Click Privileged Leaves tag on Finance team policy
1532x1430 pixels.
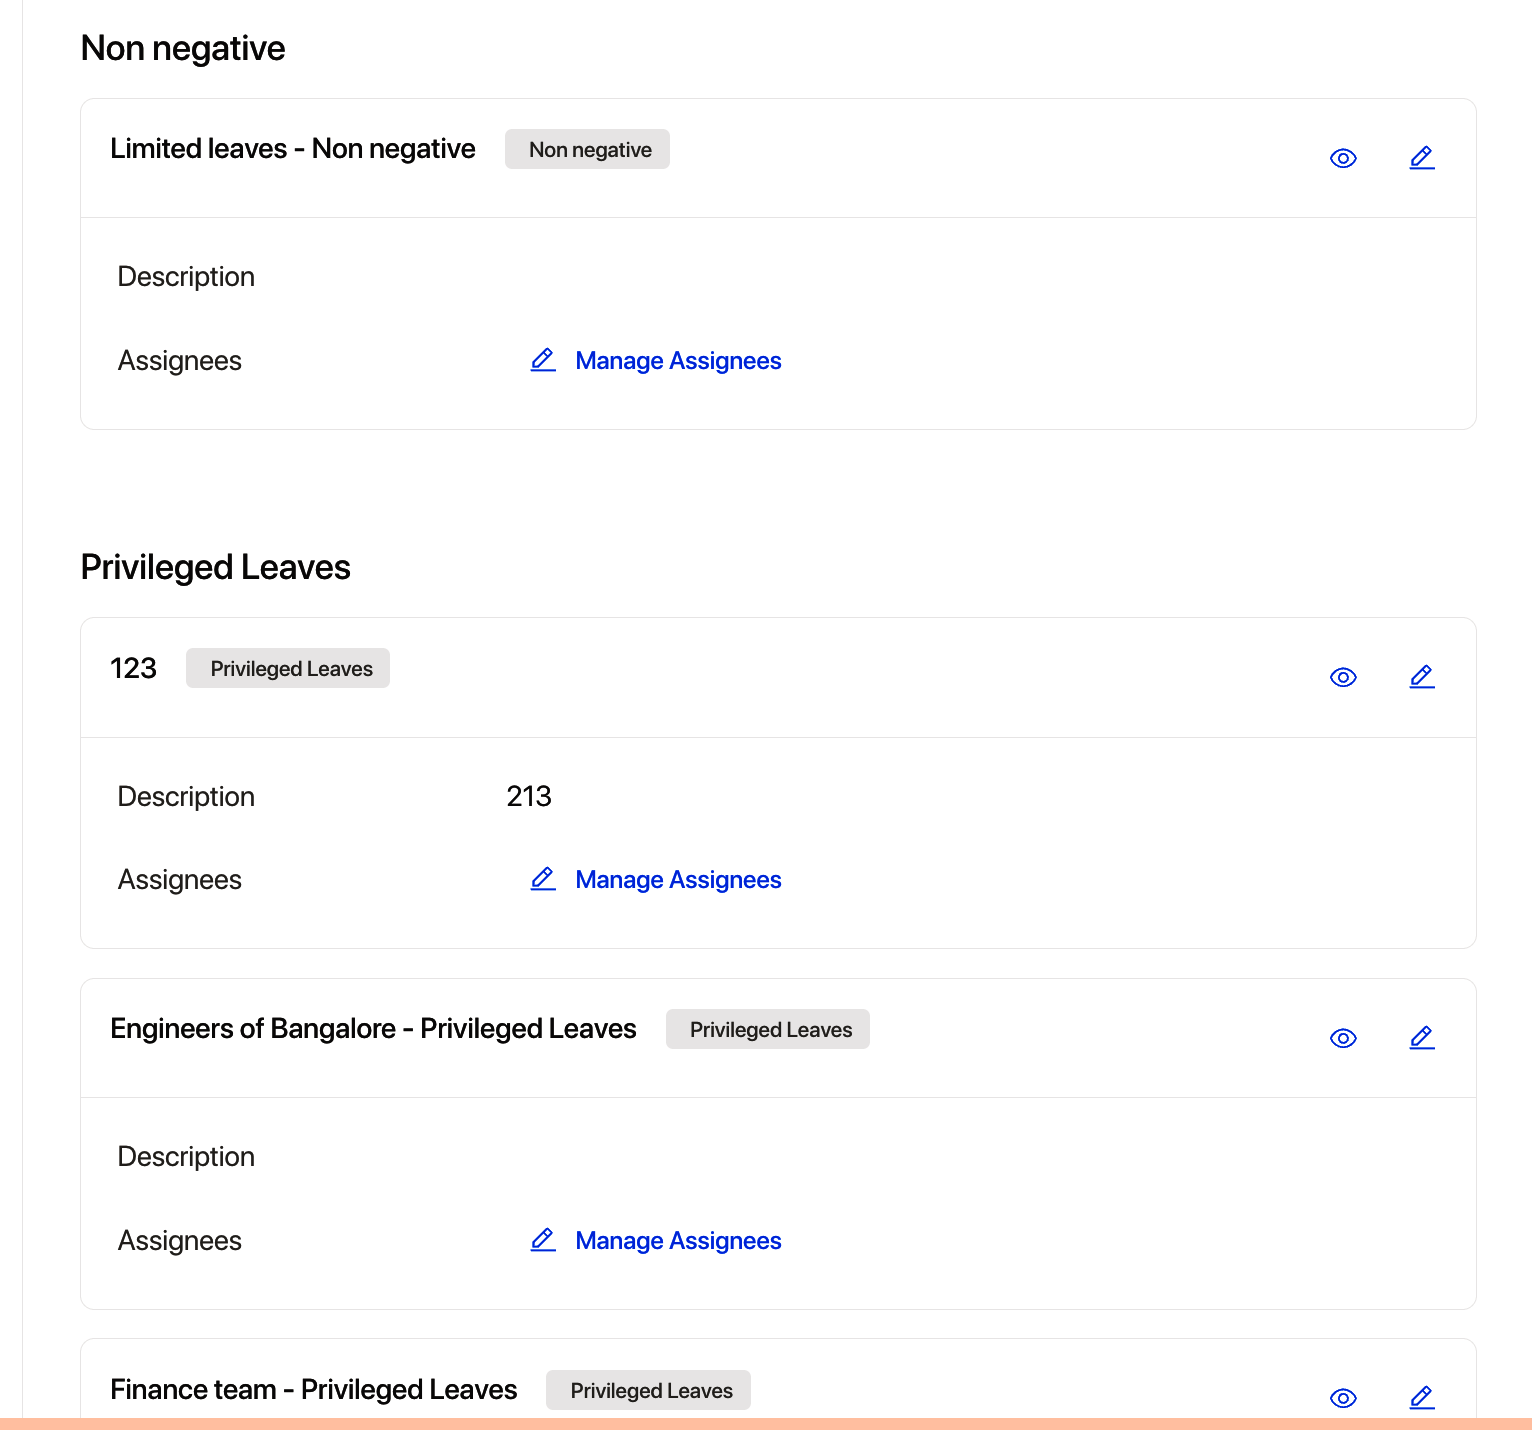[649, 1391]
